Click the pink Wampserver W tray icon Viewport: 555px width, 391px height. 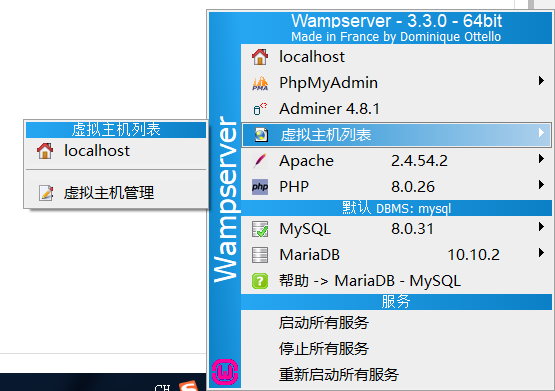click(x=225, y=372)
